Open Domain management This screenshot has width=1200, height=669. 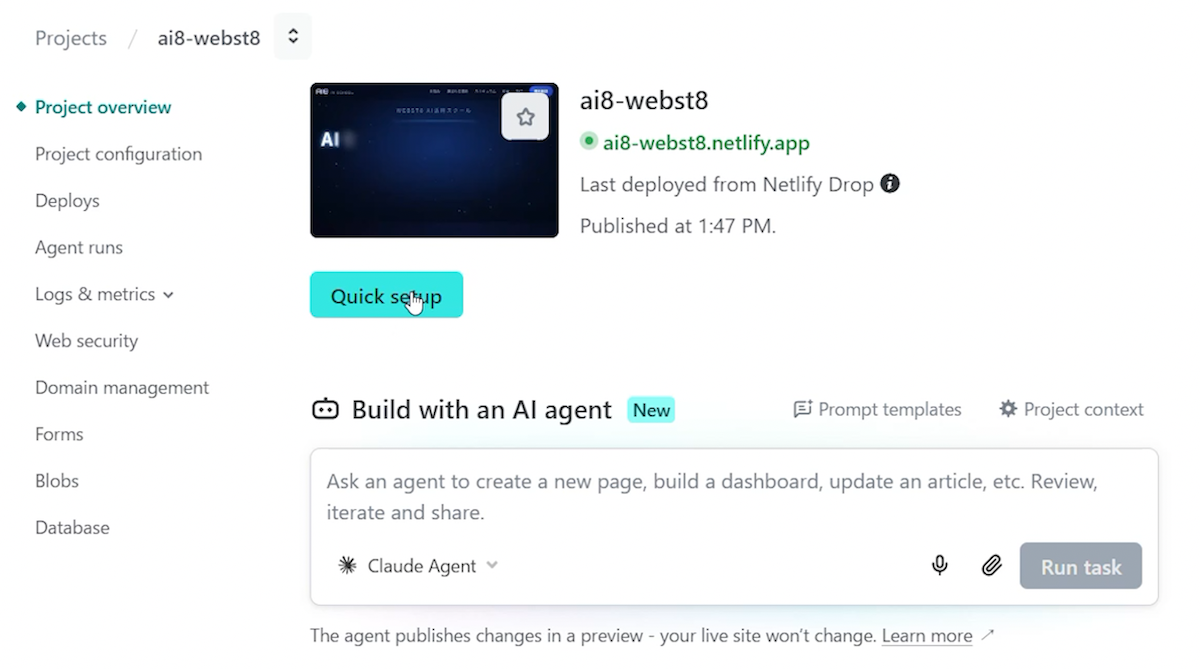click(x=122, y=388)
